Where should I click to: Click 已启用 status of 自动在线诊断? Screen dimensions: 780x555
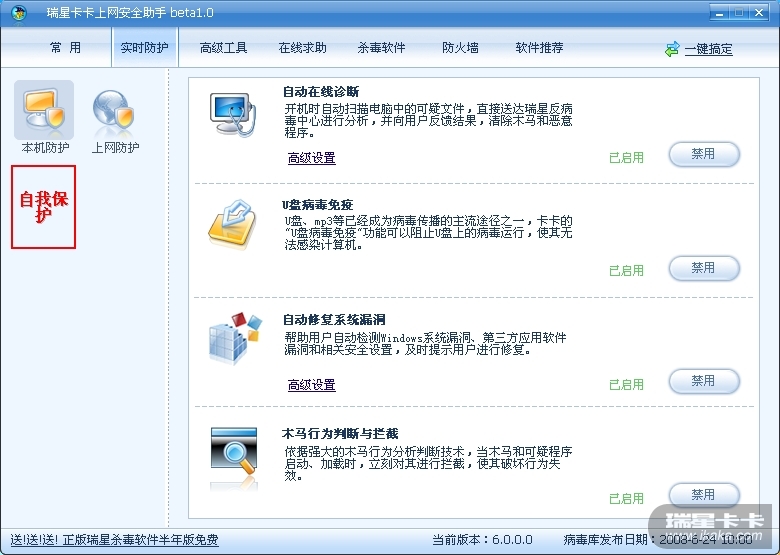tap(626, 158)
